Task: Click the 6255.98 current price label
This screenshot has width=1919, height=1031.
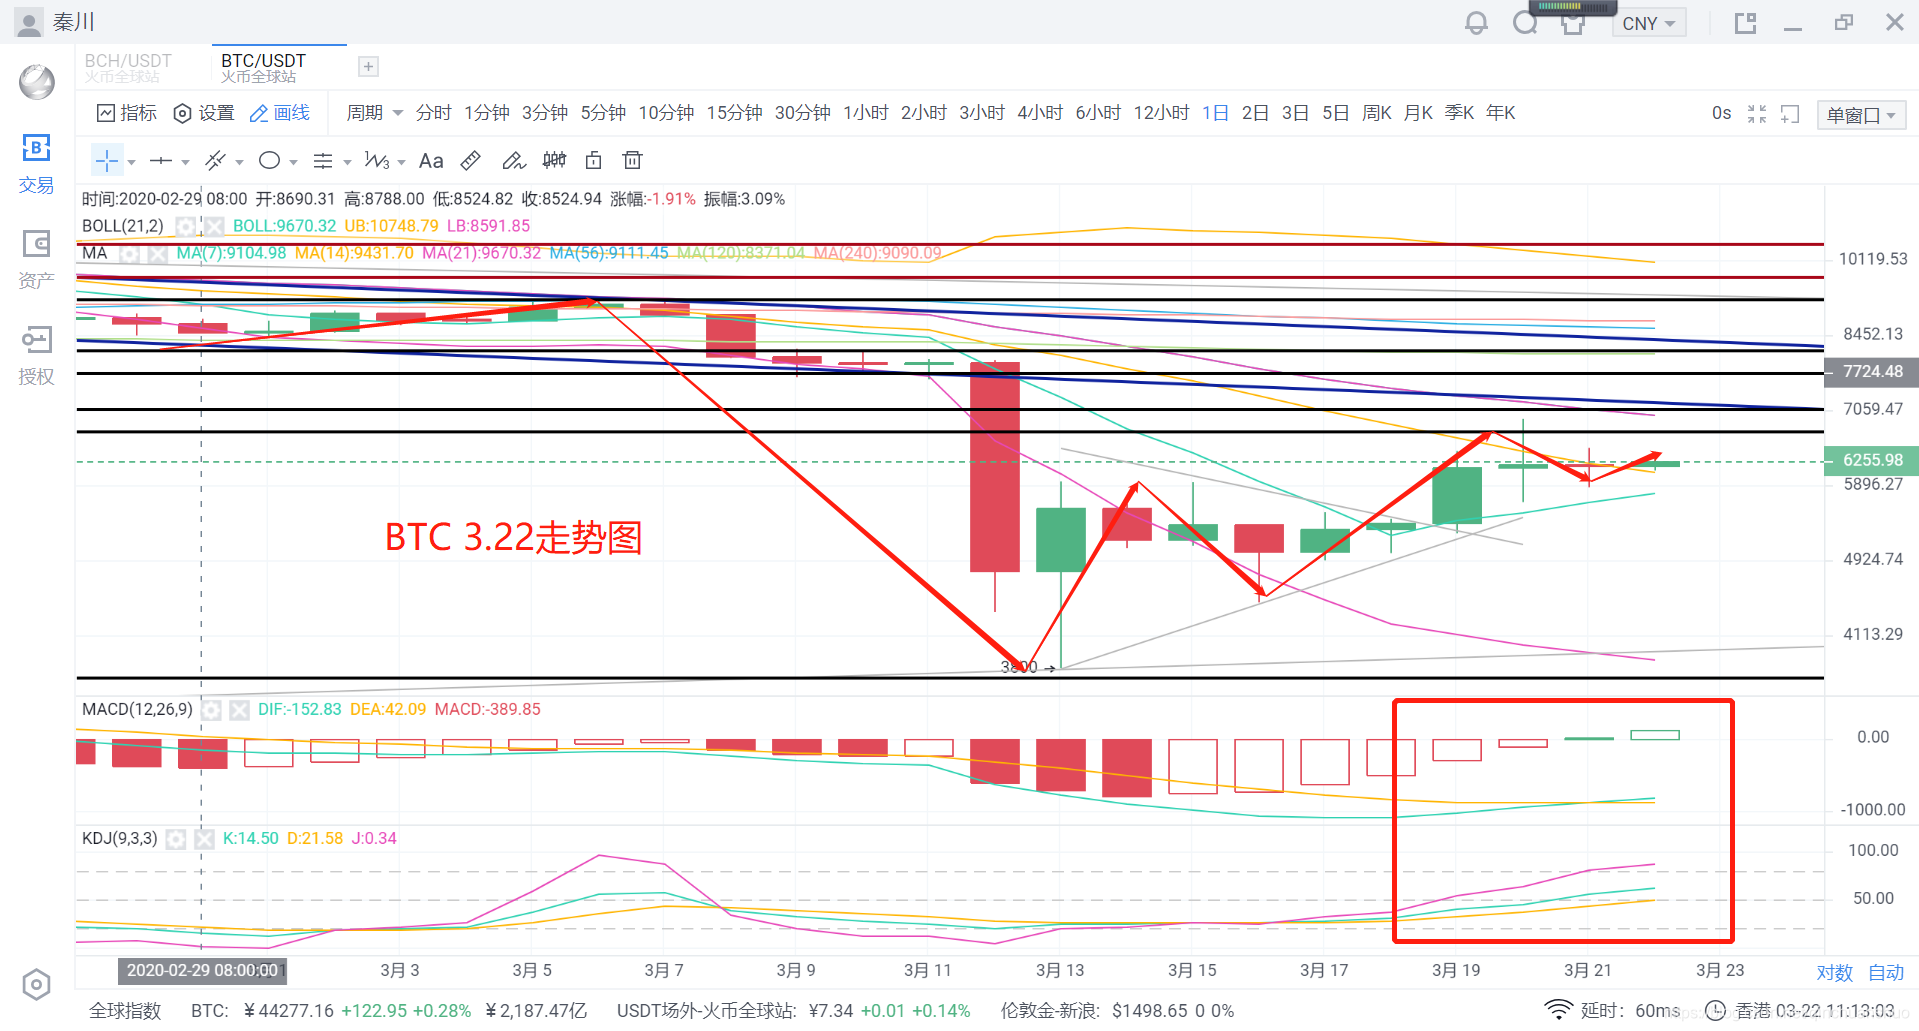Action: [x=1872, y=460]
